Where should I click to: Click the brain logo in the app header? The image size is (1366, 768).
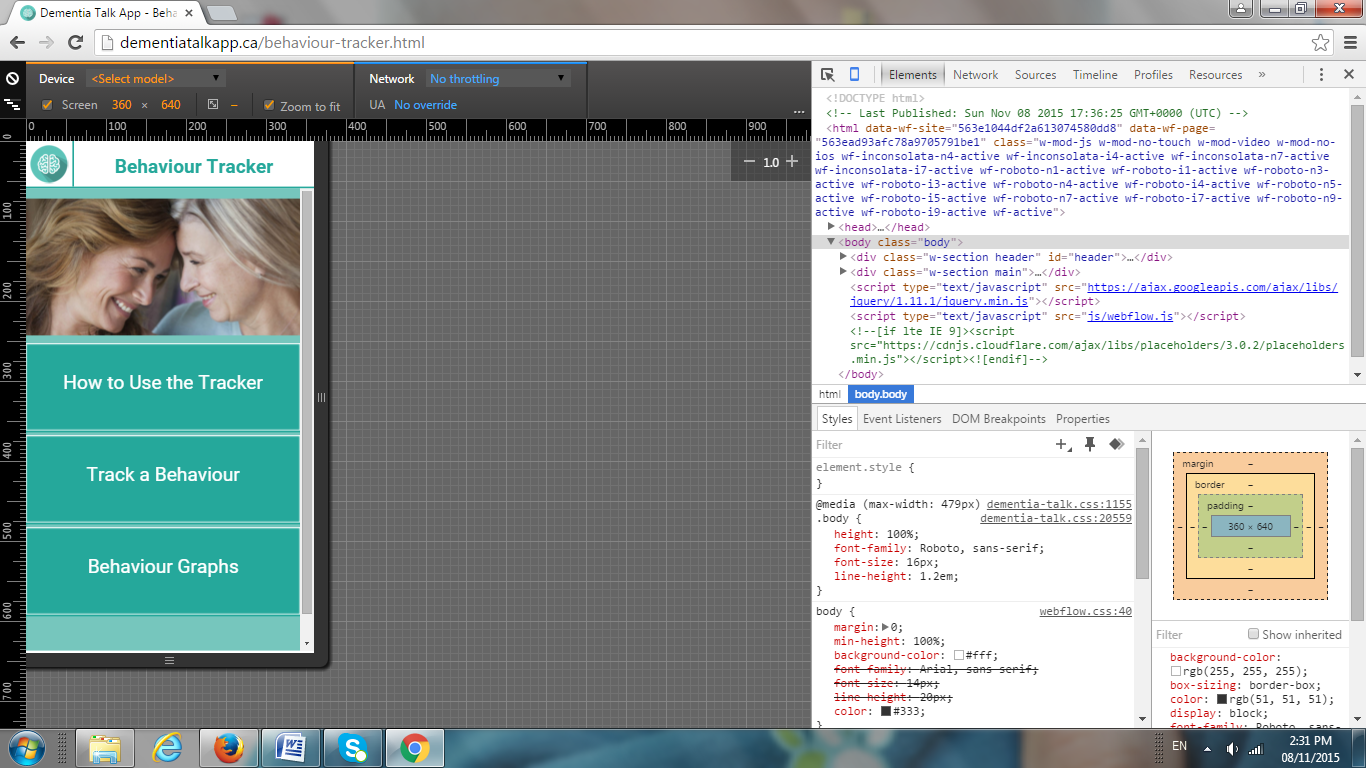[48, 165]
